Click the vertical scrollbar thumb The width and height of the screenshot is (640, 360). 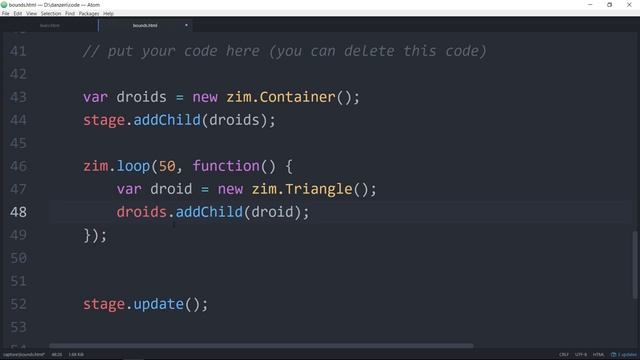point(635,264)
